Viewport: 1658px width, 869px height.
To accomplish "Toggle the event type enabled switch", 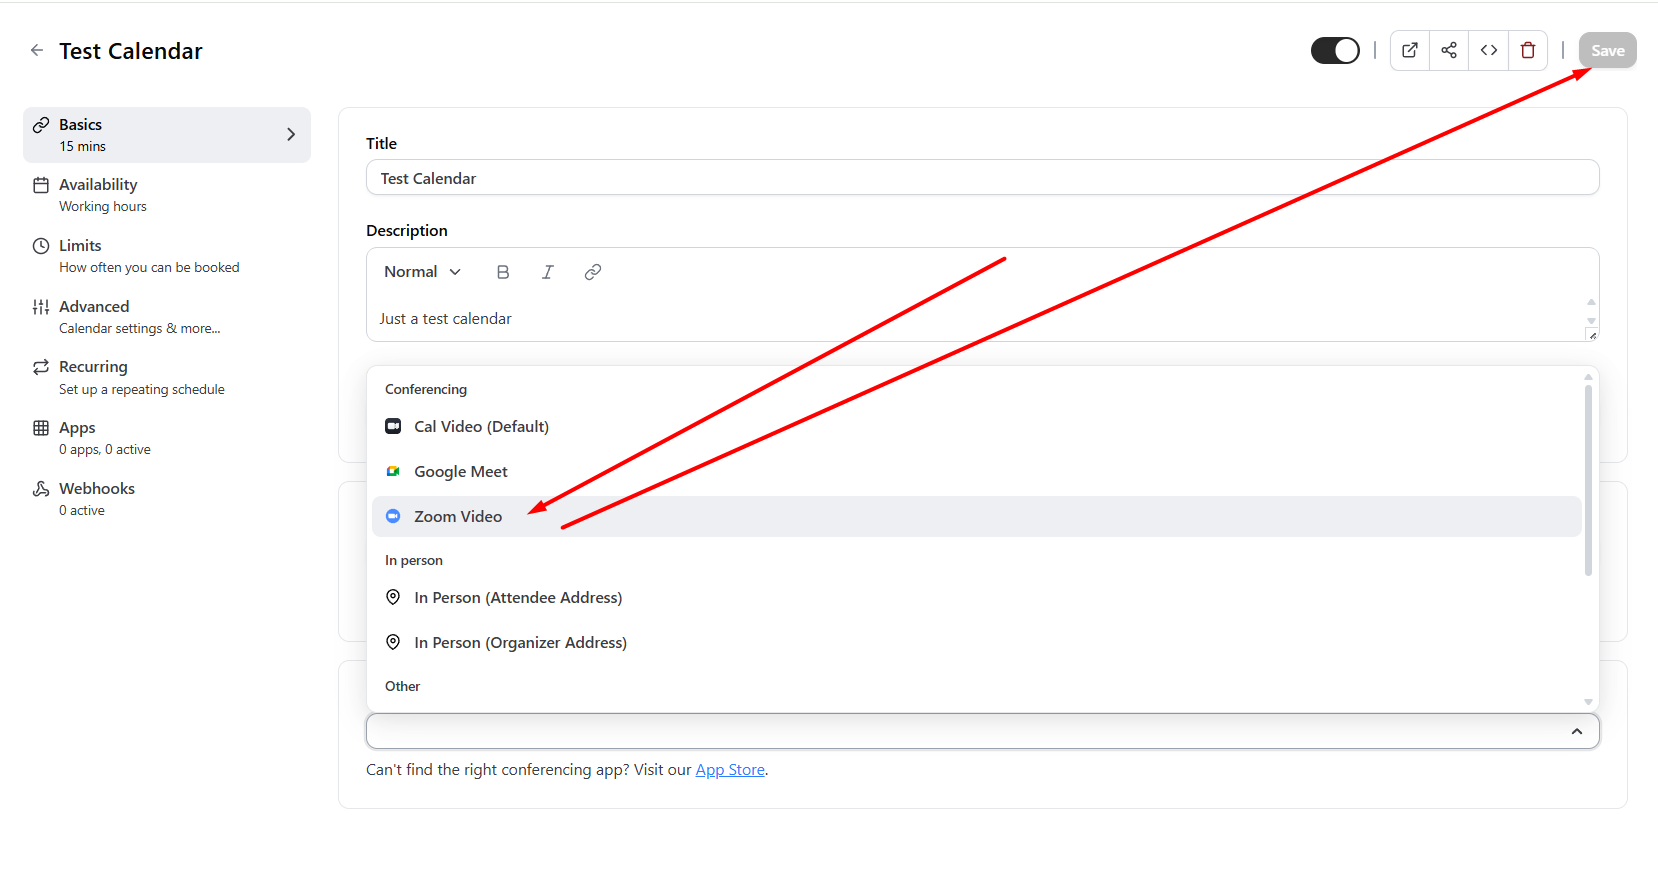I will click(1335, 50).
